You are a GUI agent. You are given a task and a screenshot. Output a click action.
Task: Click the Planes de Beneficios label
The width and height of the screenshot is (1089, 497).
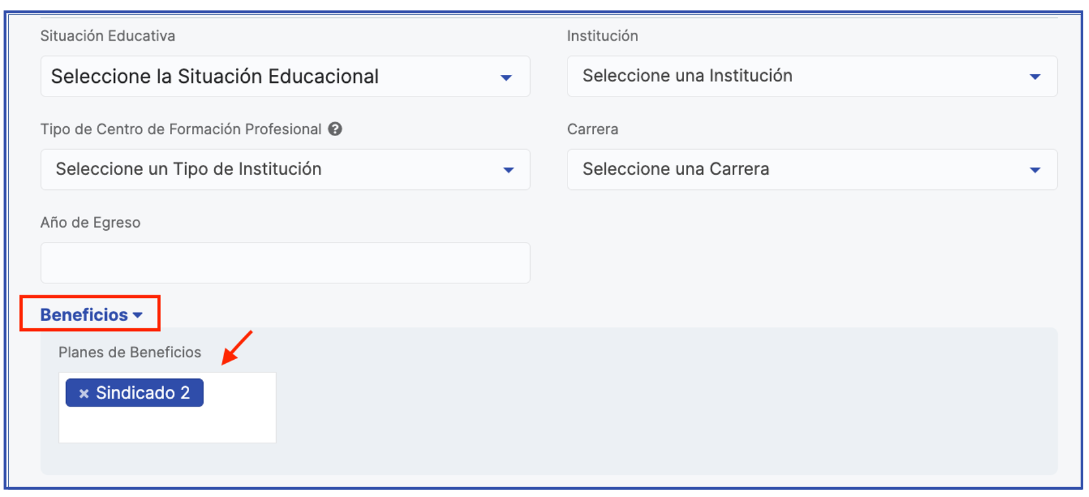(130, 352)
